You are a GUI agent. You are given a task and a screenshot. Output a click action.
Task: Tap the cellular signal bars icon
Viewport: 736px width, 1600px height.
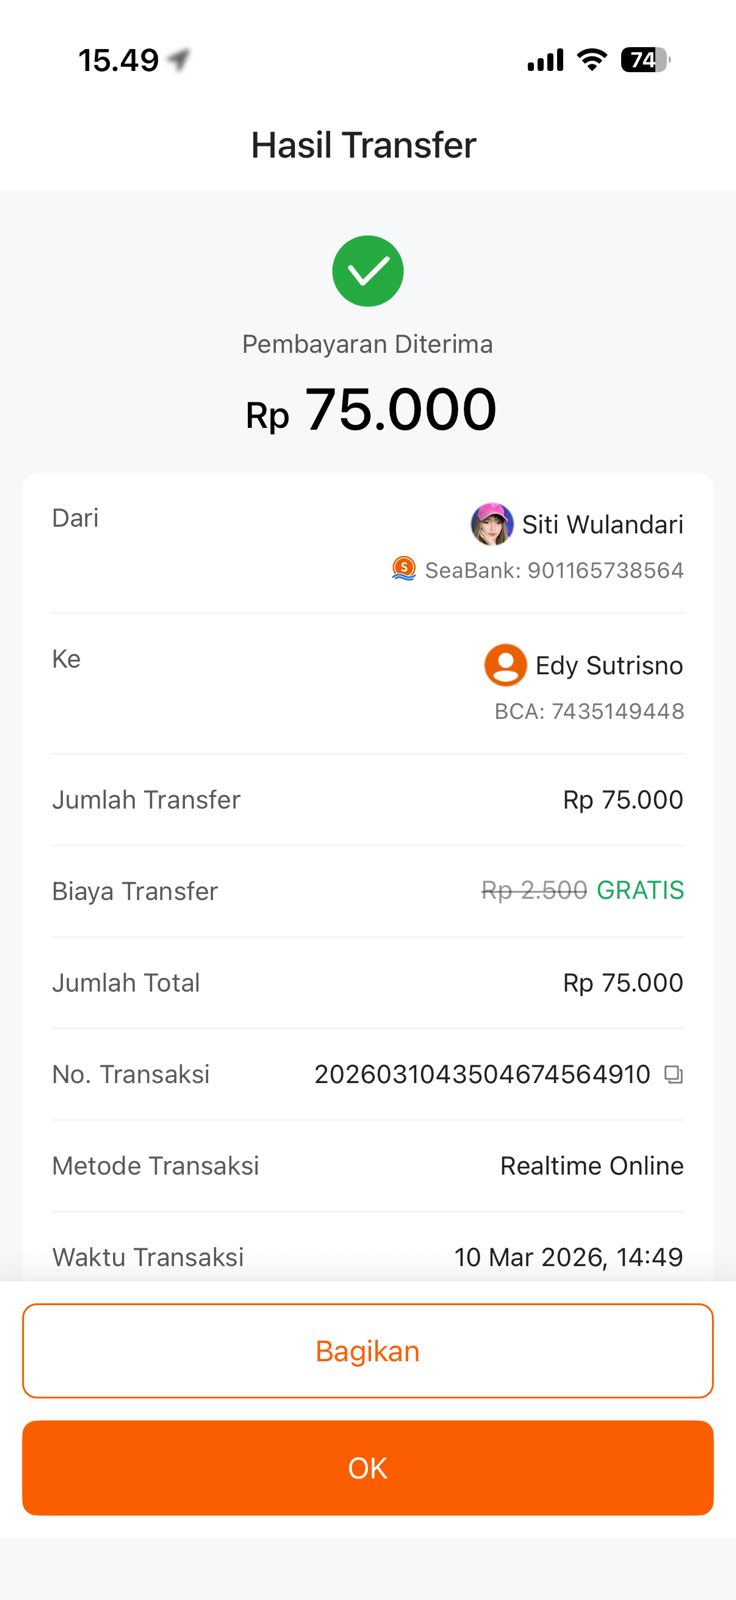click(x=545, y=61)
